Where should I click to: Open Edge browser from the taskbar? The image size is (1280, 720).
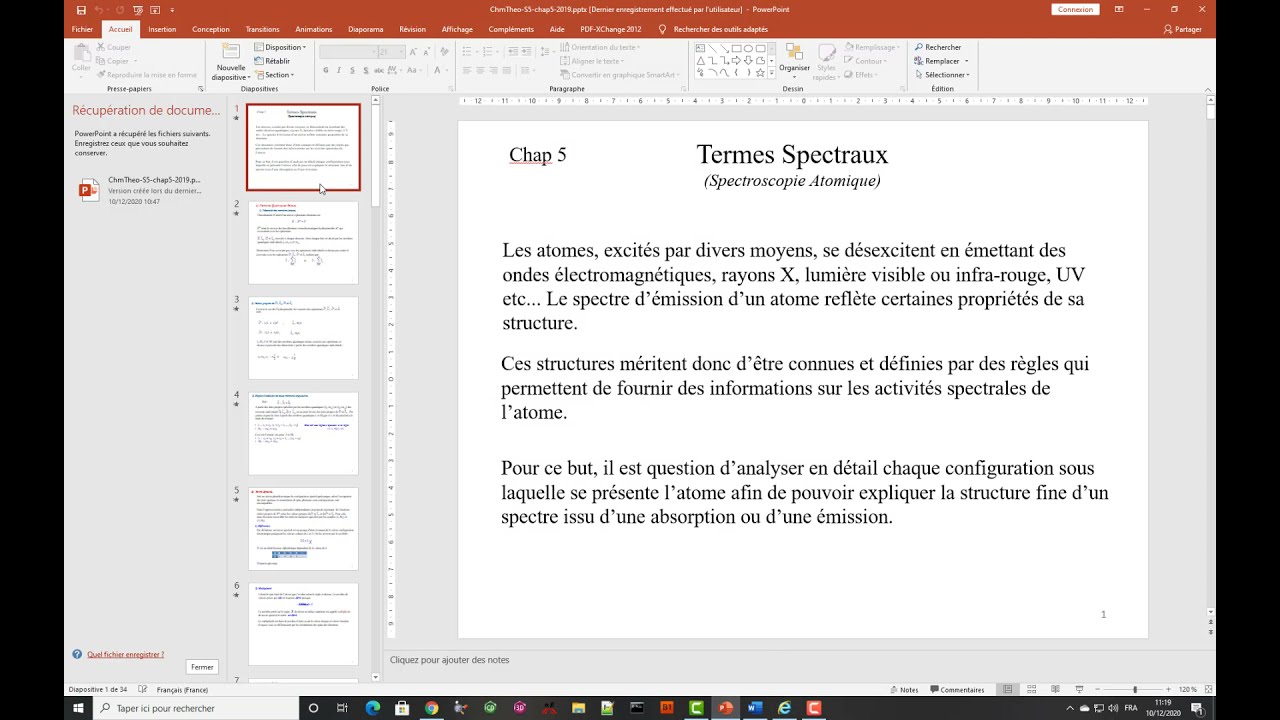click(373, 708)
